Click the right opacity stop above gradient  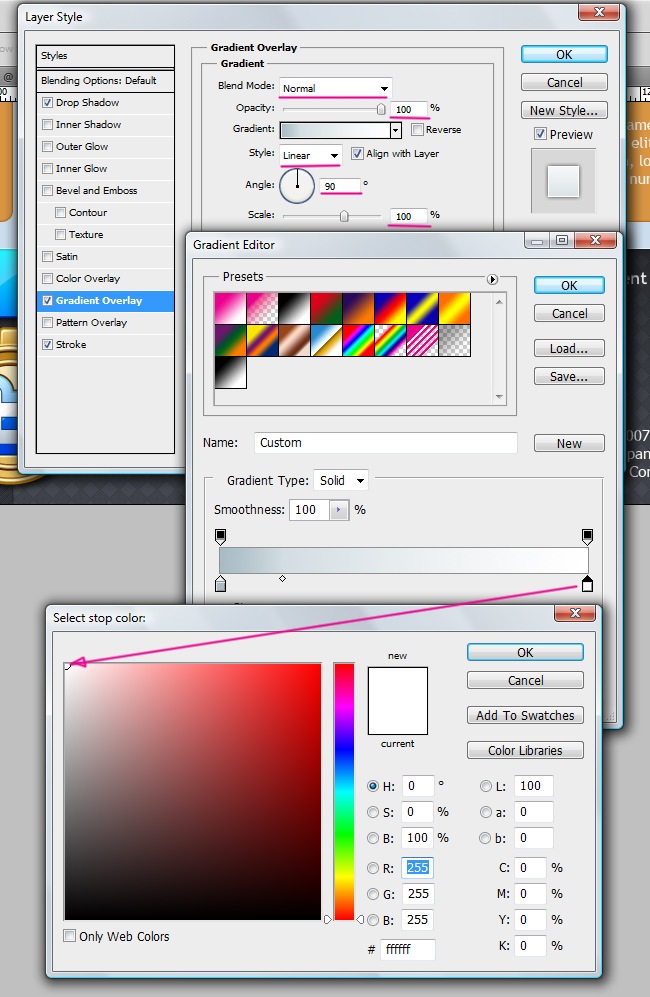(587, 537)
